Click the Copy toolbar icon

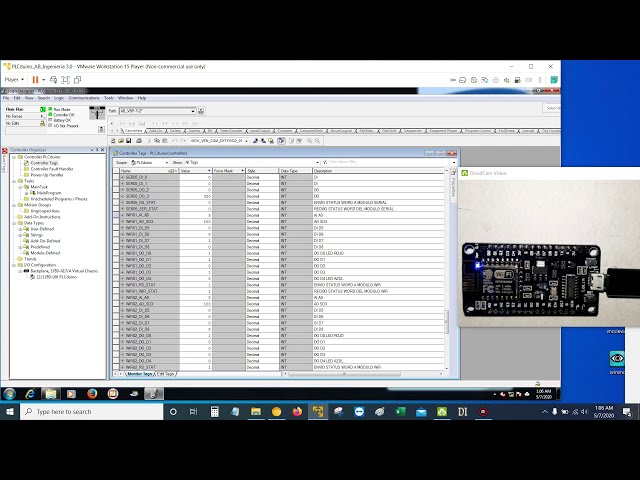click(157, 141)
